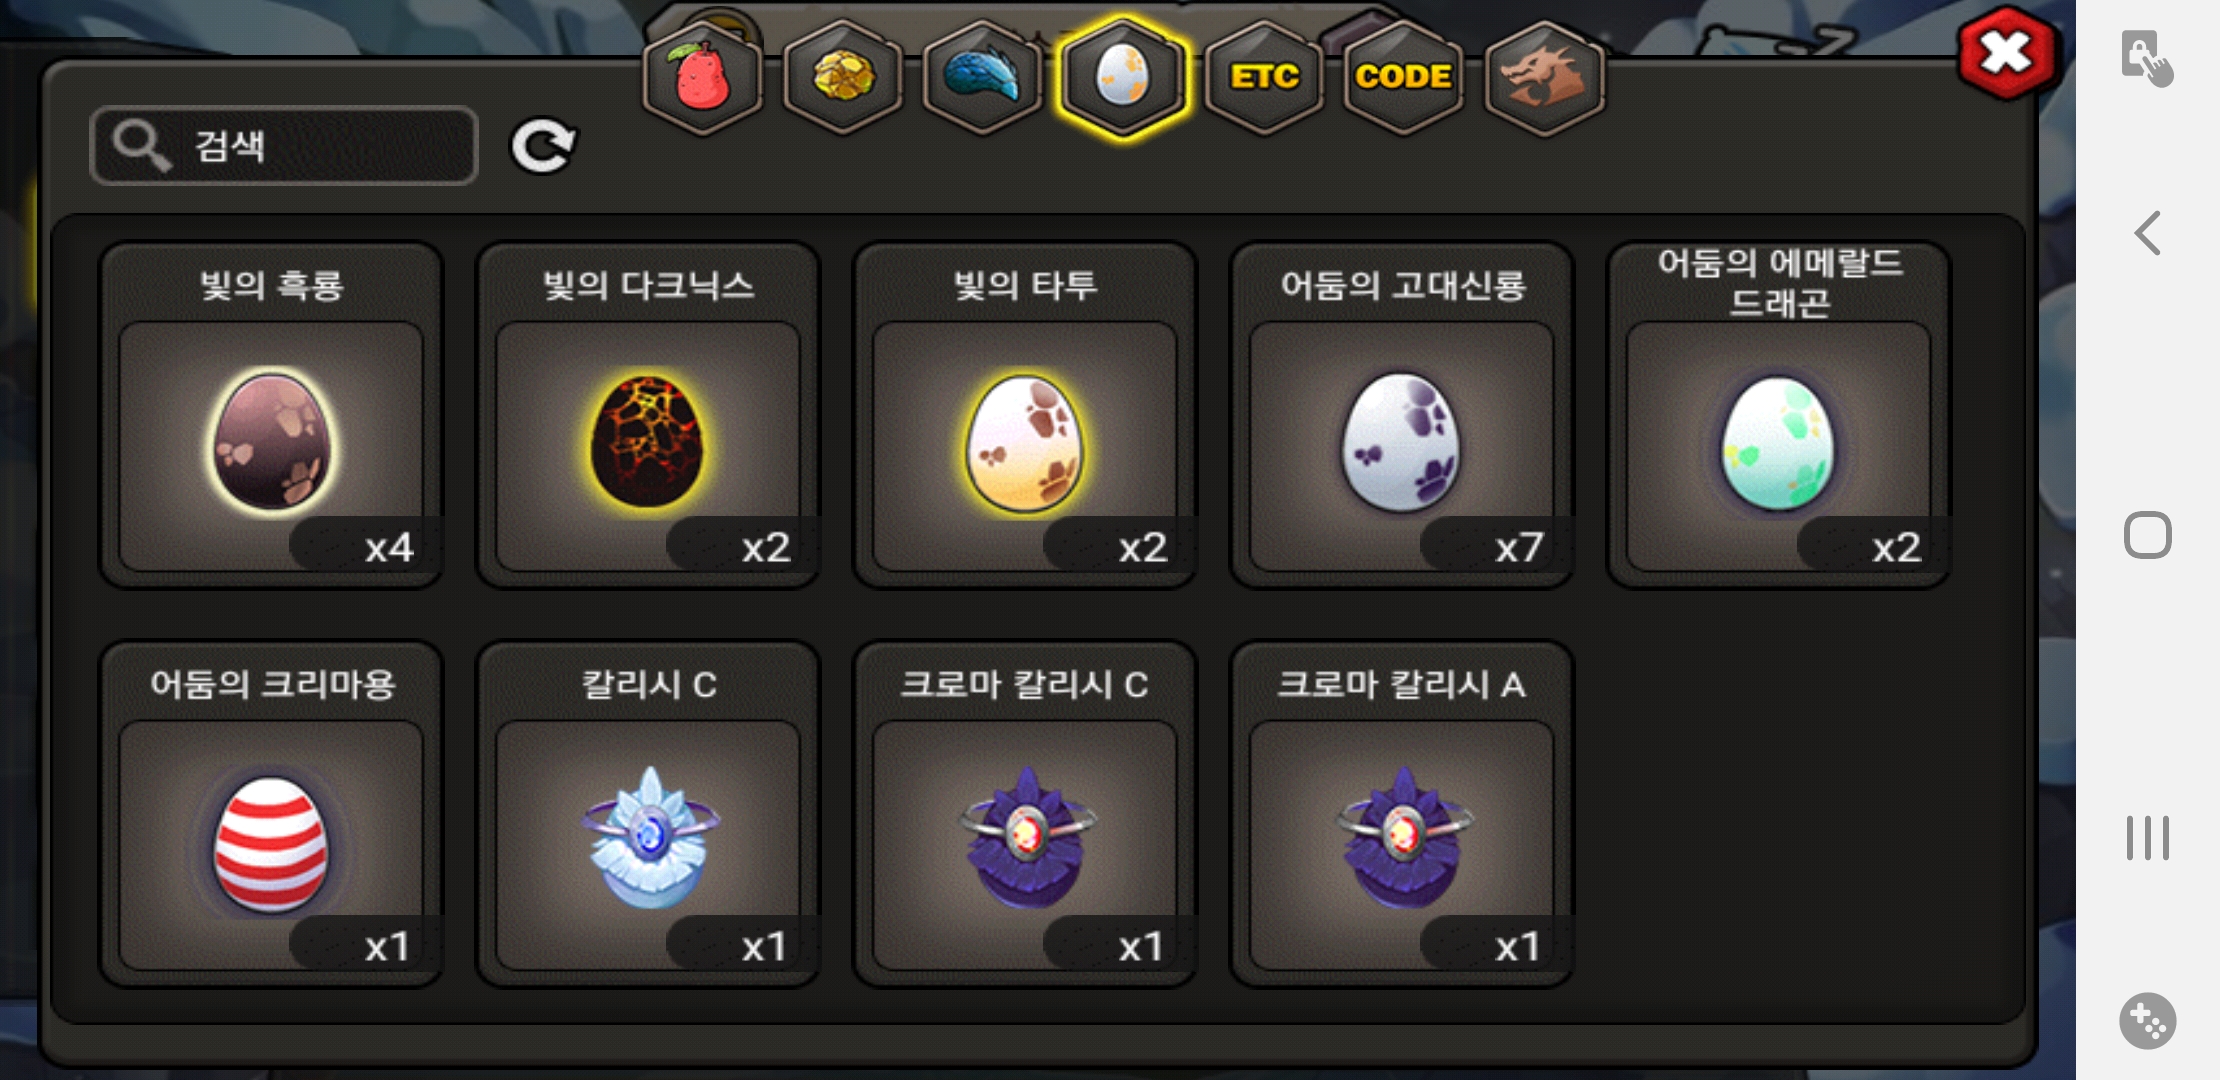Image resolution: width=2220 pixels, height=1080 pixels.
Task: Select the egg category tab
Action: pos(1123,78)
